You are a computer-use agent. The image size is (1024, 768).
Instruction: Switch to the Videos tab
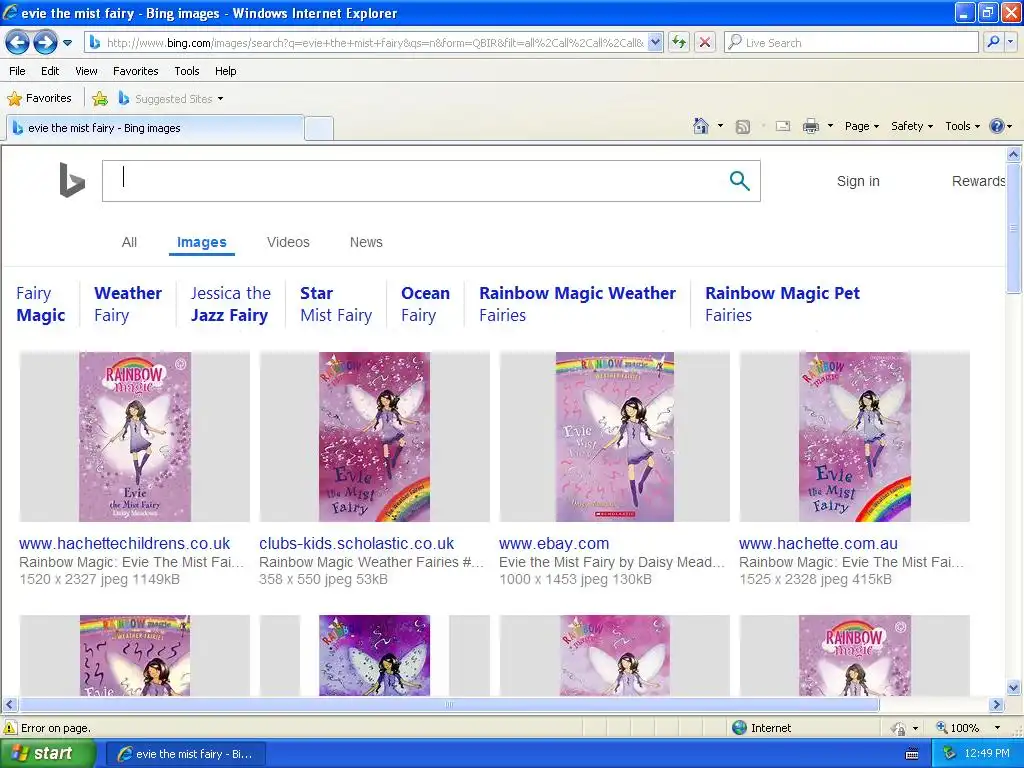tap(288, 242)
